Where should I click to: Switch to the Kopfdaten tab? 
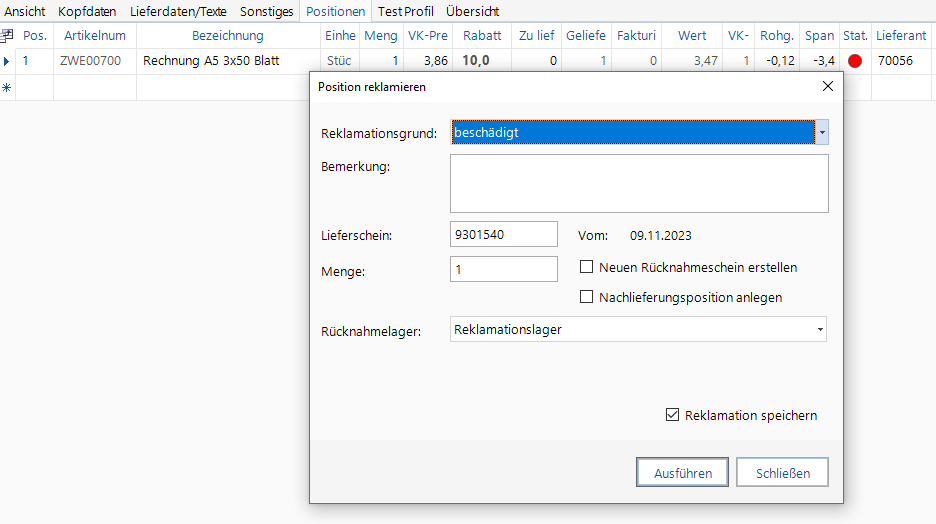[x=87, y=12]
